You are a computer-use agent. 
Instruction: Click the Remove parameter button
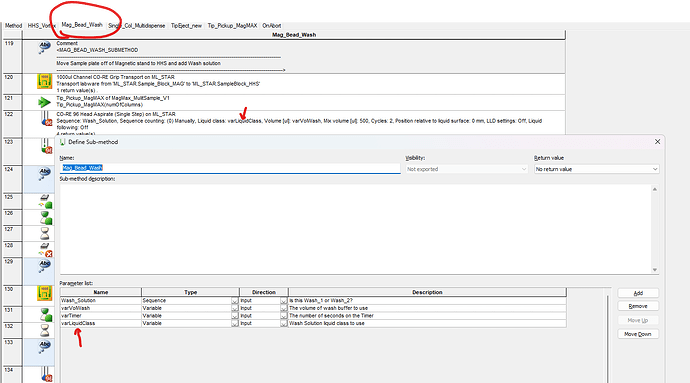click(638, 306)
